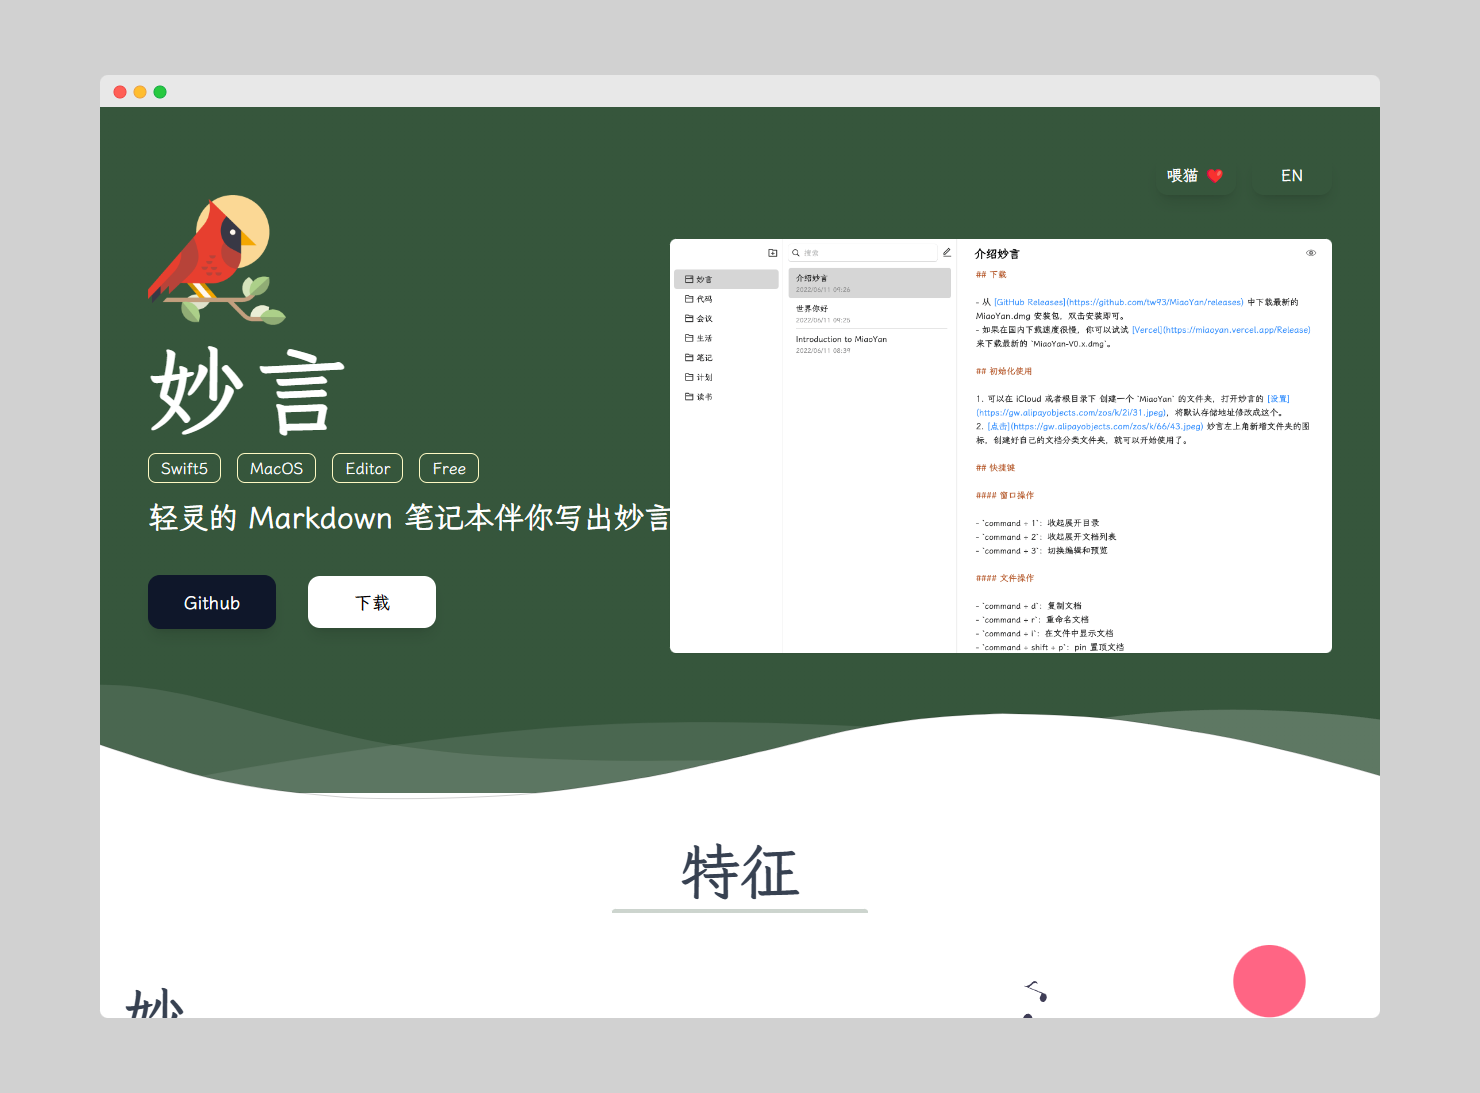Click the white 下载 download button
Screen dimensions: 1480x1093
tap(372, 602)
